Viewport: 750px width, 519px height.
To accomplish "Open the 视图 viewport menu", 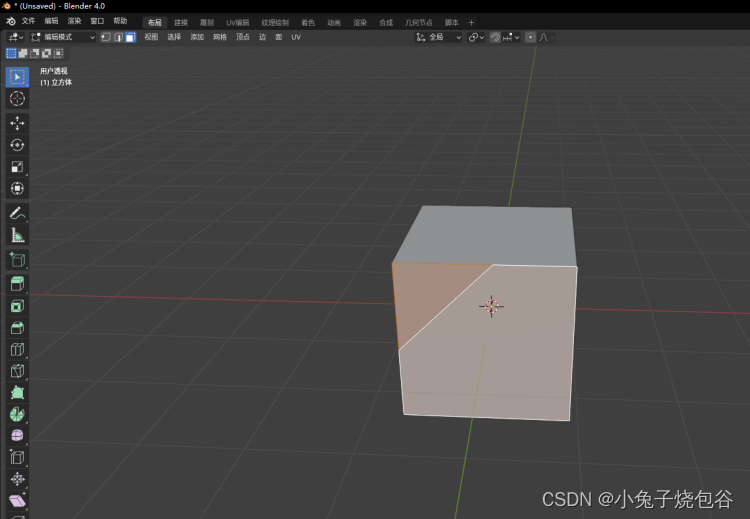I will [x=151, y=37].
